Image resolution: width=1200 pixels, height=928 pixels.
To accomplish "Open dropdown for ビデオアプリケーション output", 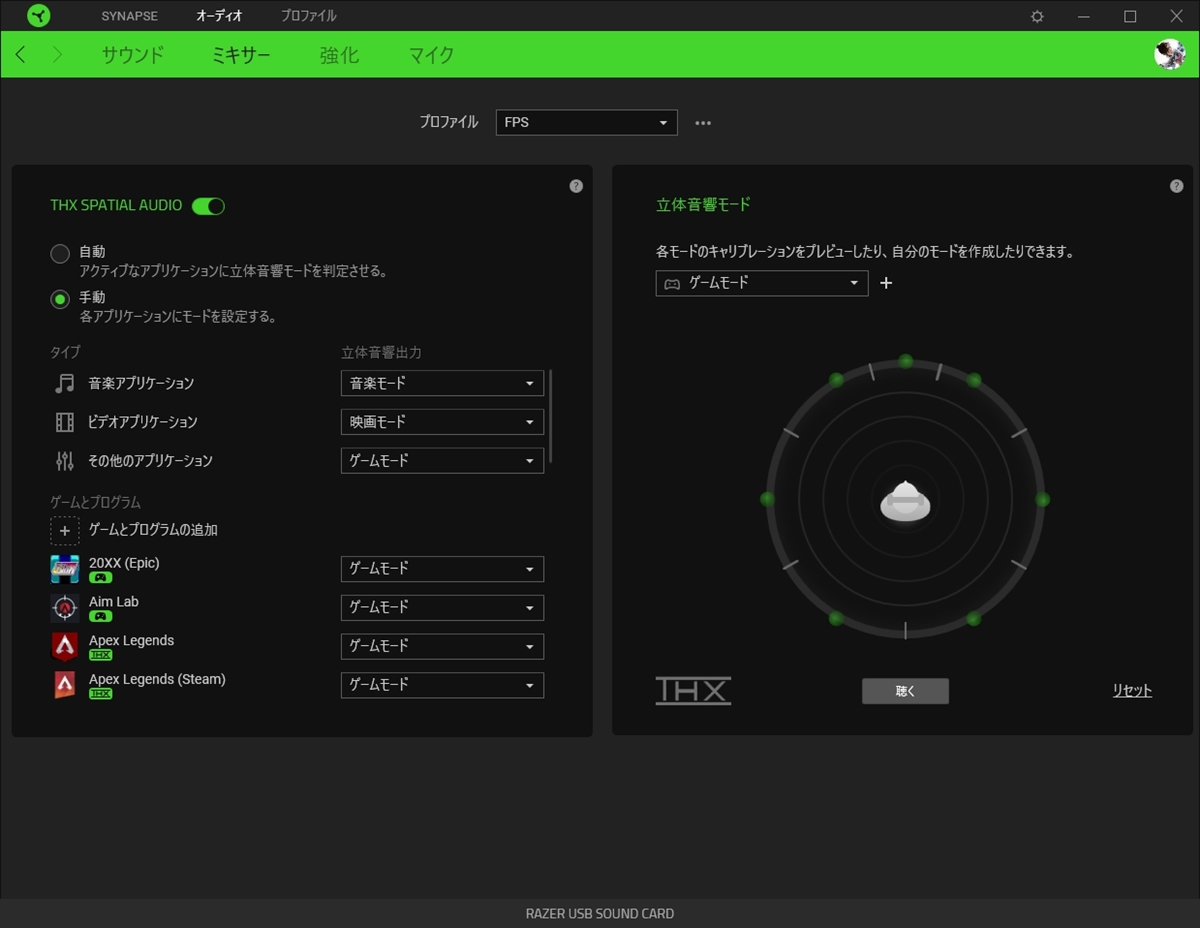I will (442, 422).
